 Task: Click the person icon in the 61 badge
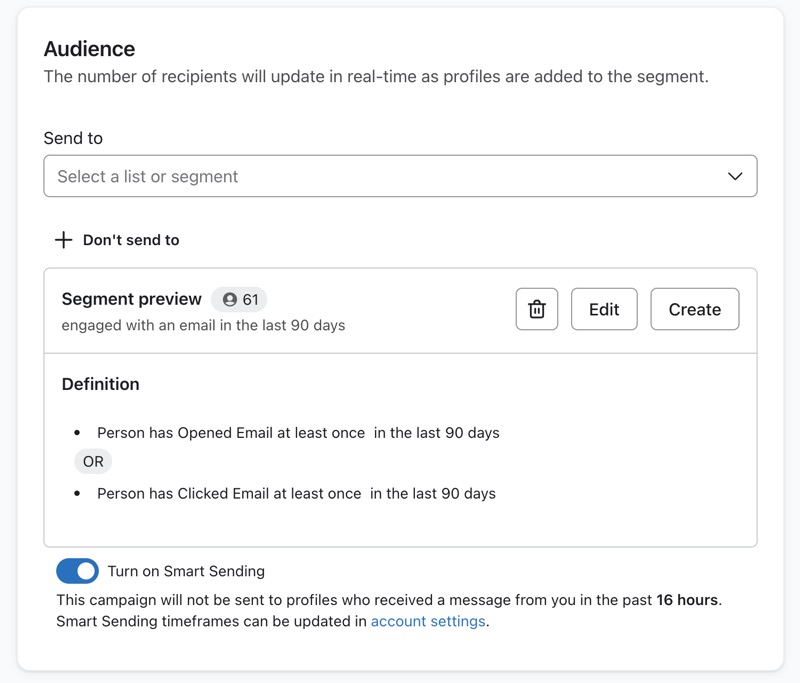coord(230,299)
